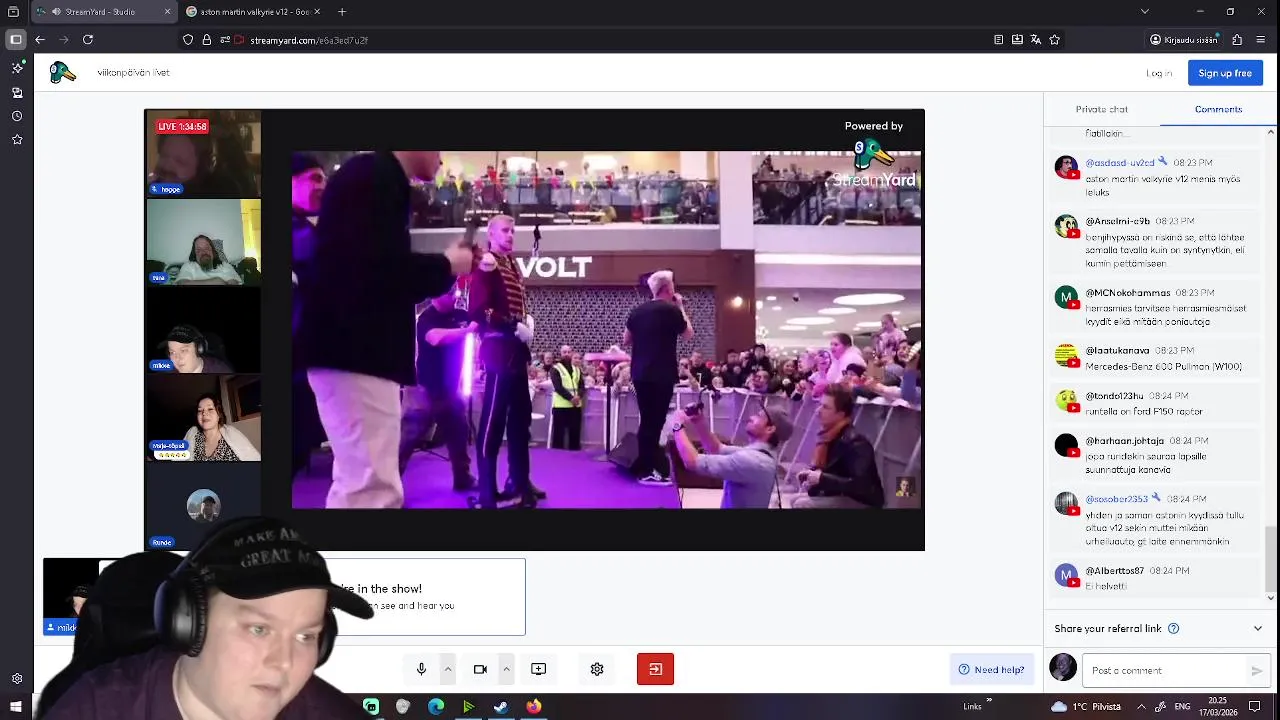Click the @sosober2353 commenter name
1280x720 pixels.
(1117, 499)
